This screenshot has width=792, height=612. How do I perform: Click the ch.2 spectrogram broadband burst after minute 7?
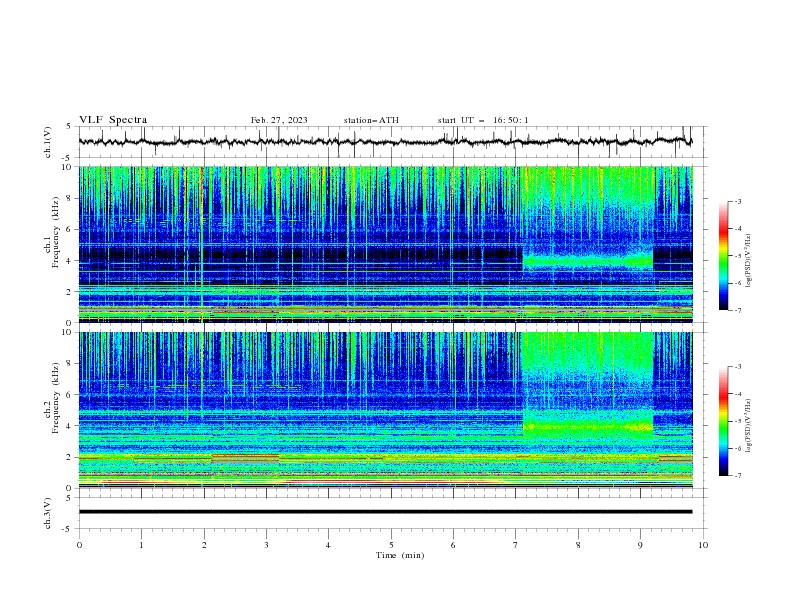tap(587, 384)
